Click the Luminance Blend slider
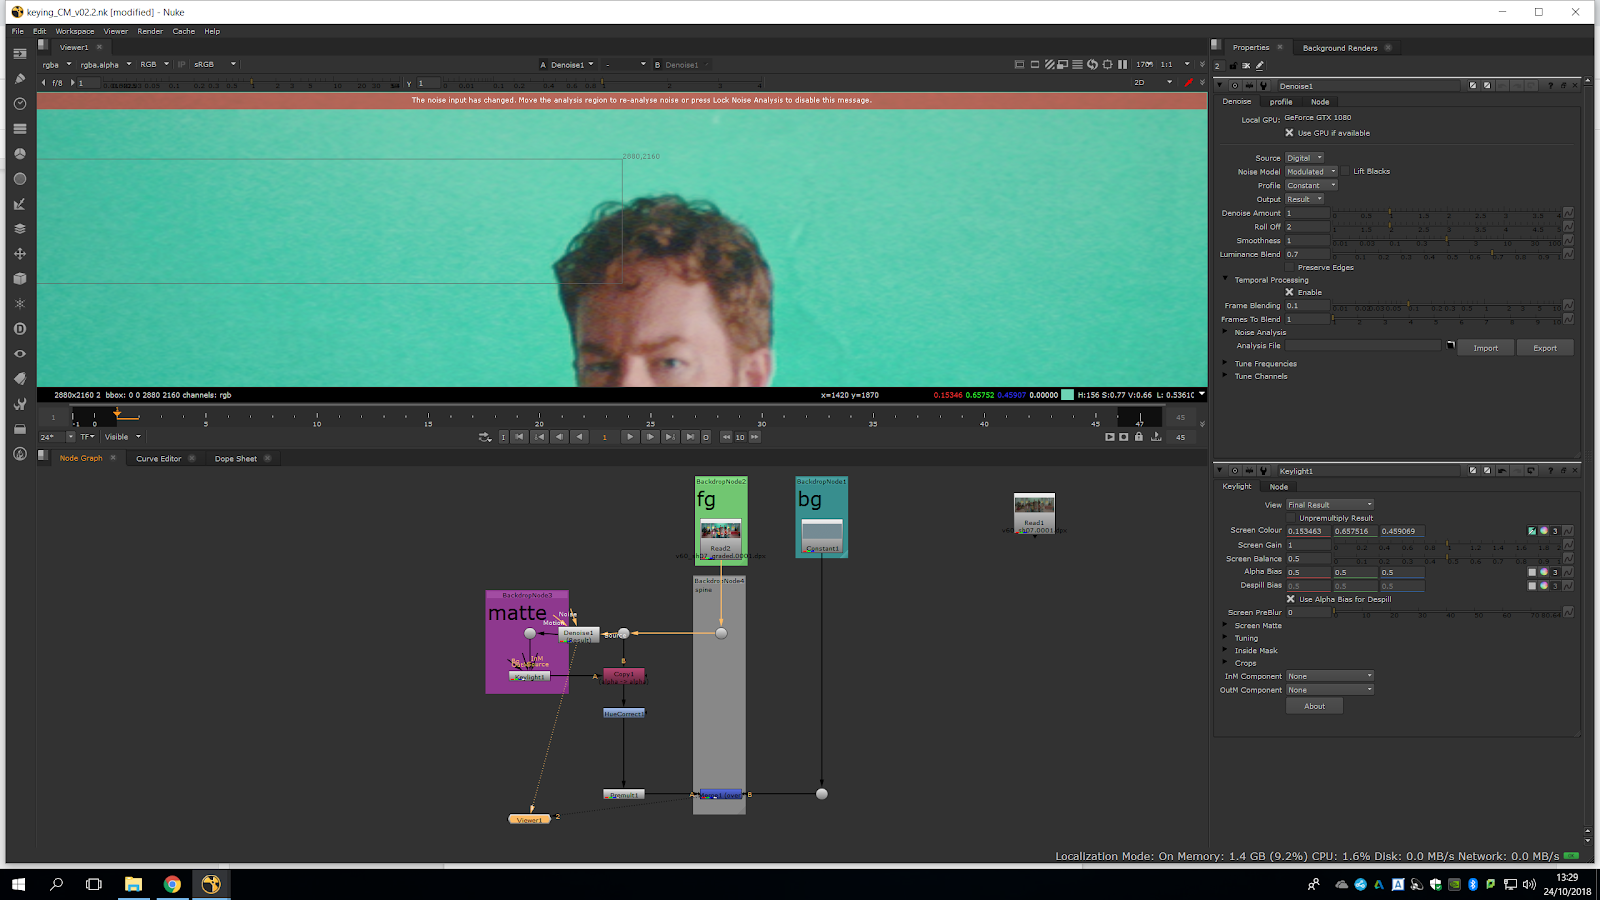The image size is (1600, 900). tap(1445, 255)
